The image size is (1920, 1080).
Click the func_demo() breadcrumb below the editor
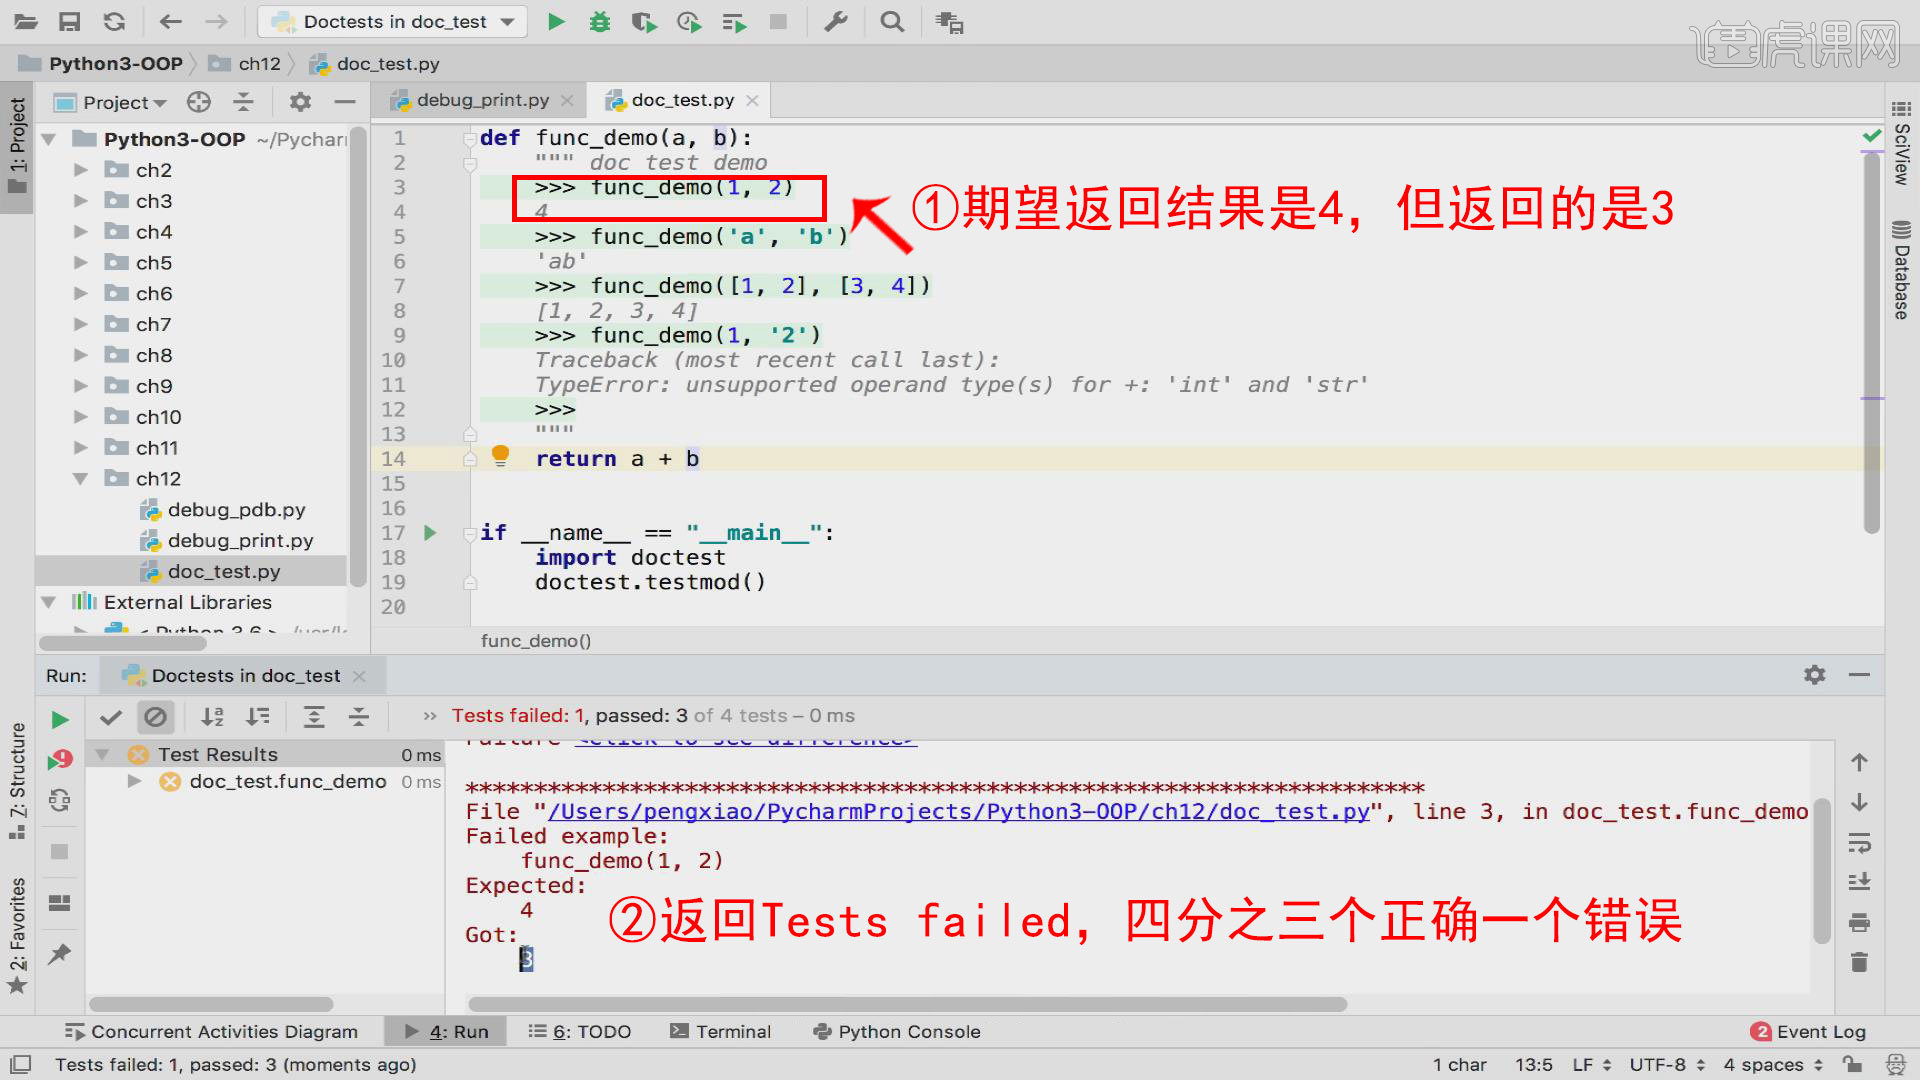[x=536, y=641]
